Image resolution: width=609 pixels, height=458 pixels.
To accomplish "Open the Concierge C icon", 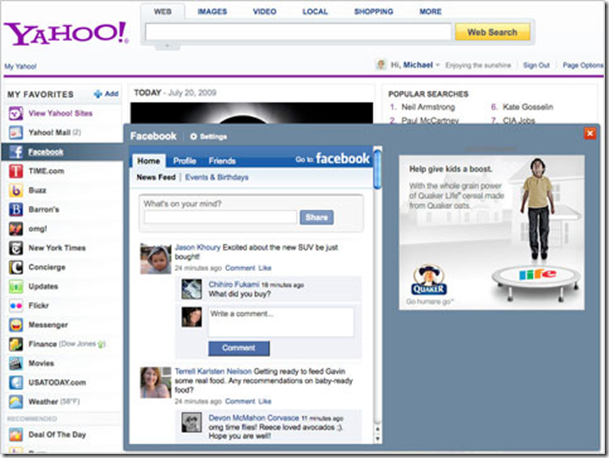I will 16,267.
